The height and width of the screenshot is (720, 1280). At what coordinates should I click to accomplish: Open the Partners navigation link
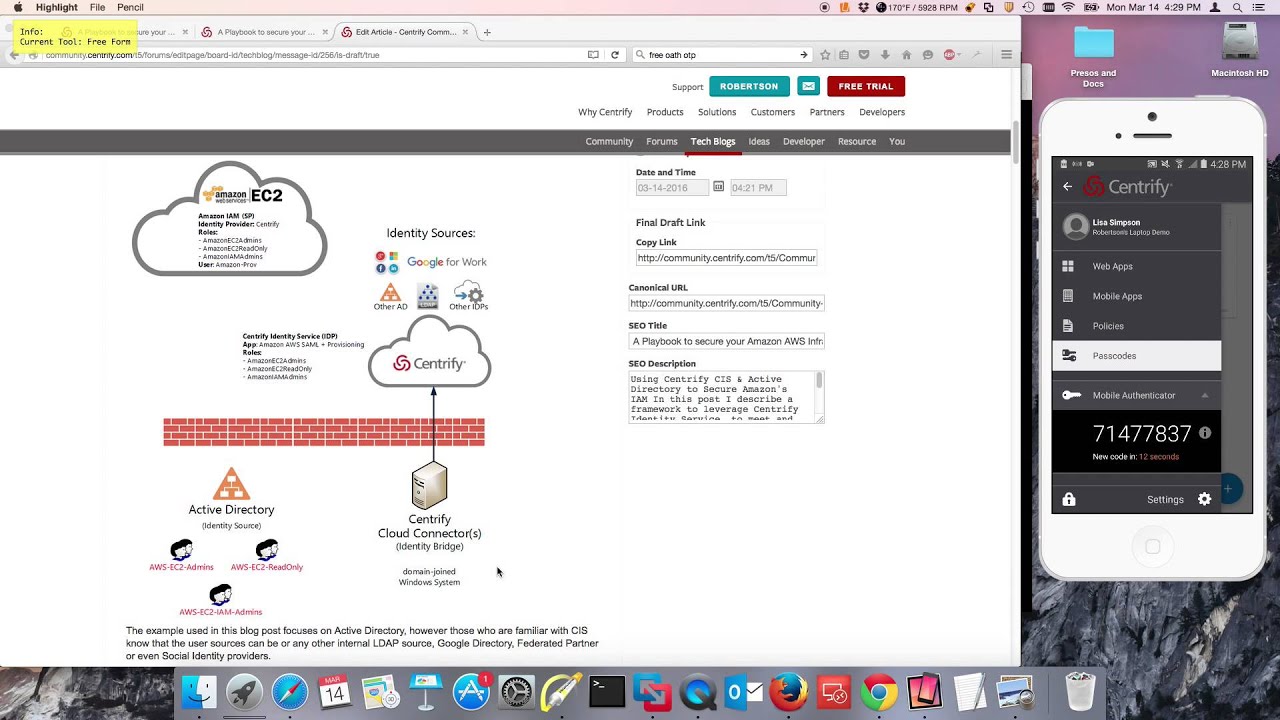click(827, 112)
